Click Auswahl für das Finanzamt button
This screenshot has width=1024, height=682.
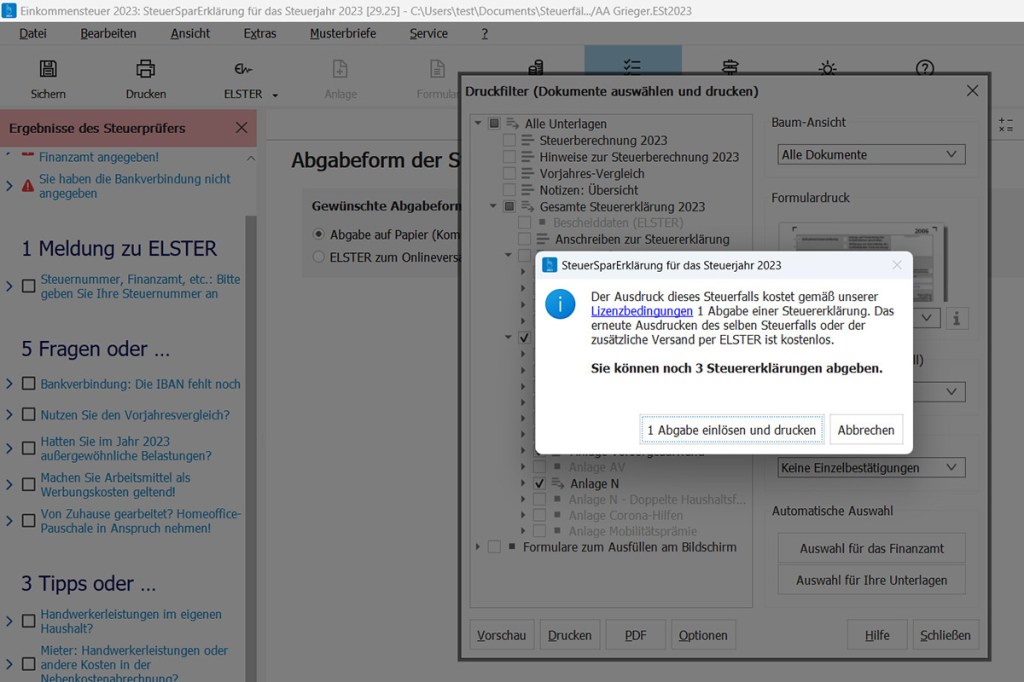(x=871, y=549)
